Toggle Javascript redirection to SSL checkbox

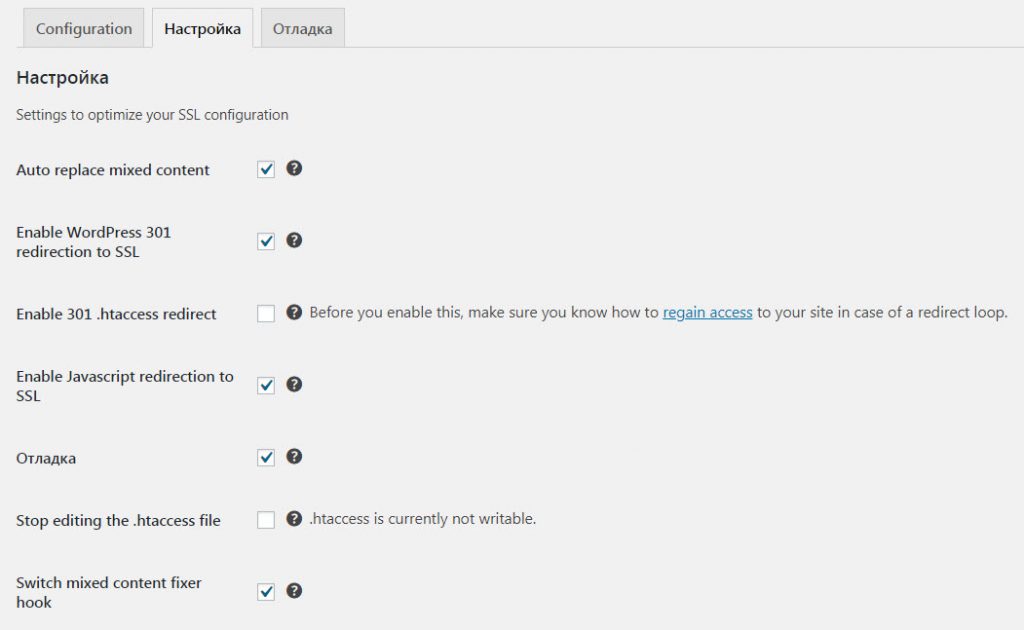(x=266, y=385)
